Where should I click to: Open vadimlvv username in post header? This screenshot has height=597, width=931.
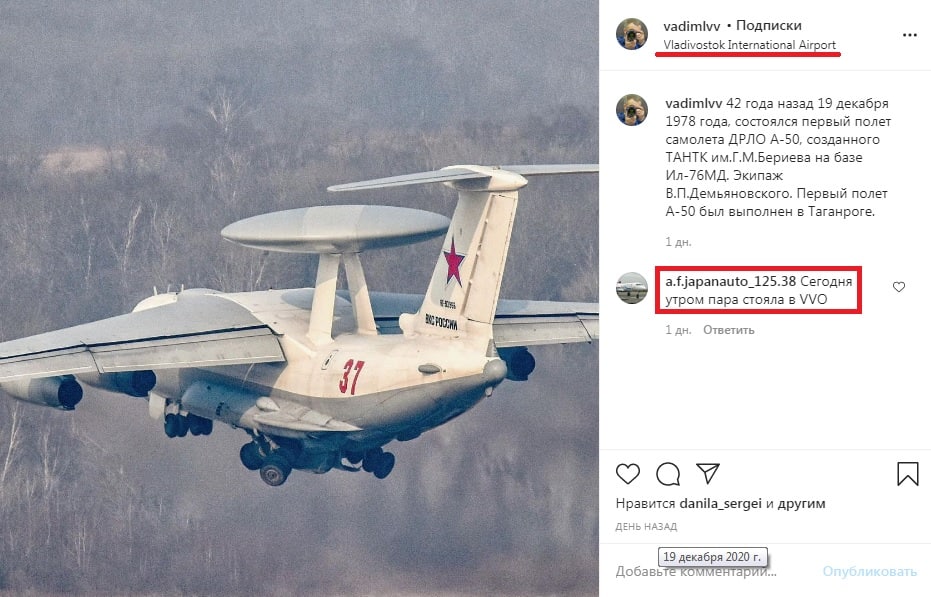pyautogui.click(x=692, y=26)
